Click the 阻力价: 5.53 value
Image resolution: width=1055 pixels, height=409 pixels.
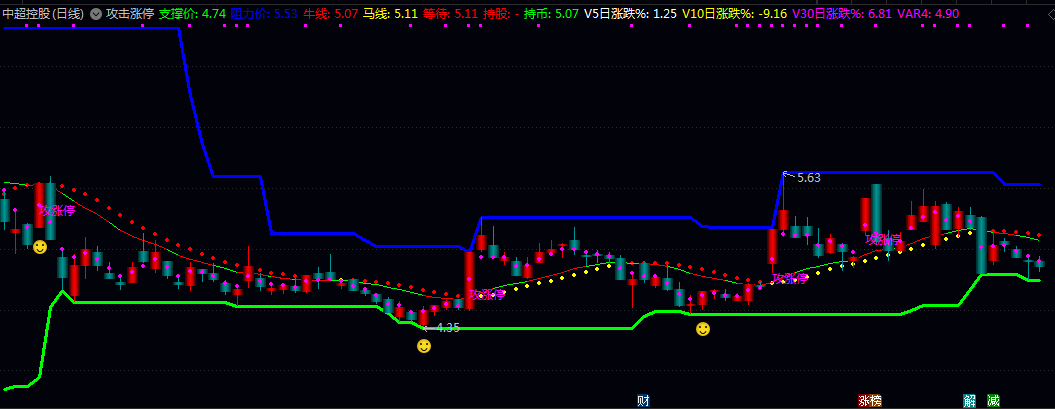click(264, 14)
